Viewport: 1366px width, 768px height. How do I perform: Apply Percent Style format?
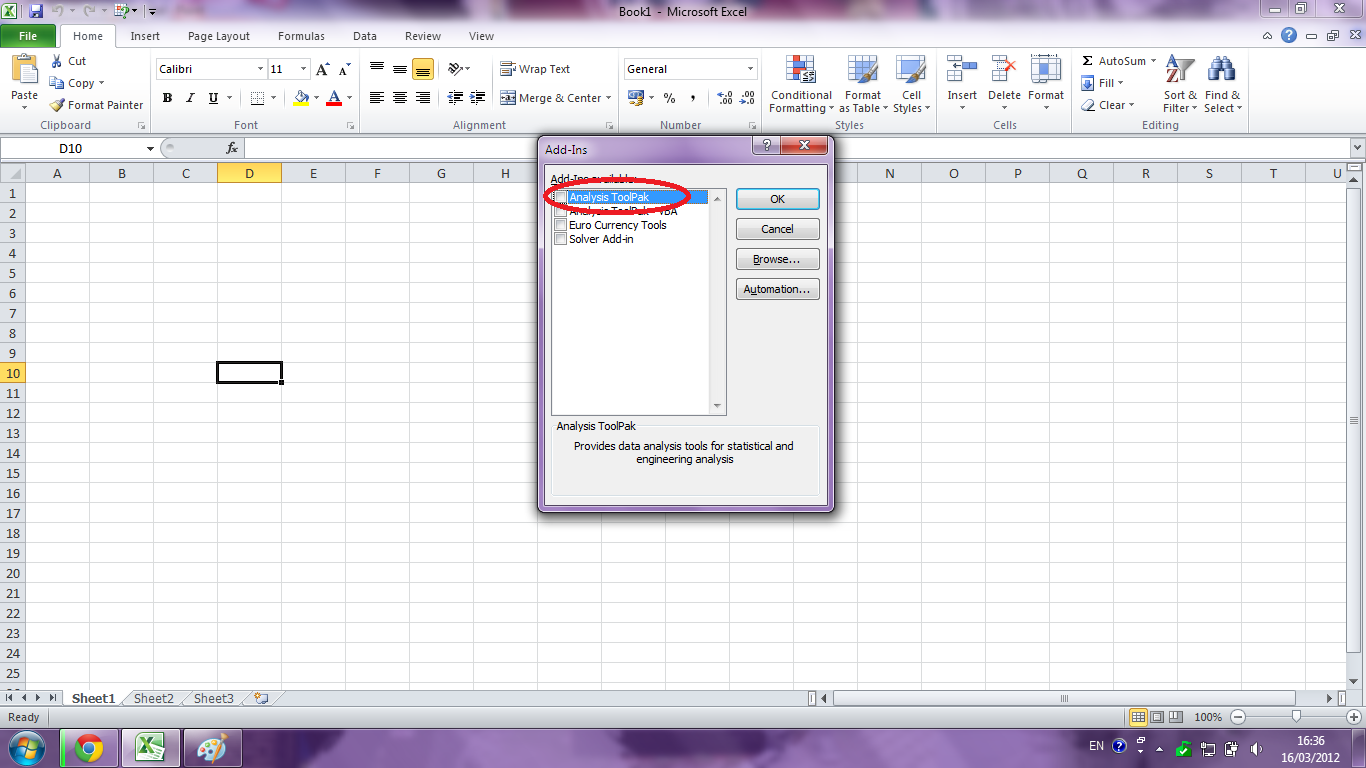[x=669, y=98]
